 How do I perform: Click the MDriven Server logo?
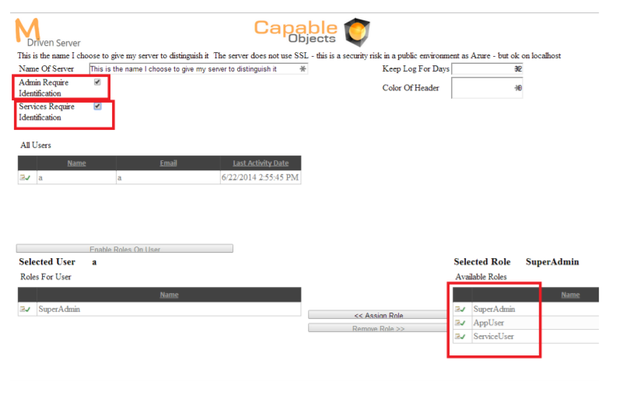(x=48, y=33)
